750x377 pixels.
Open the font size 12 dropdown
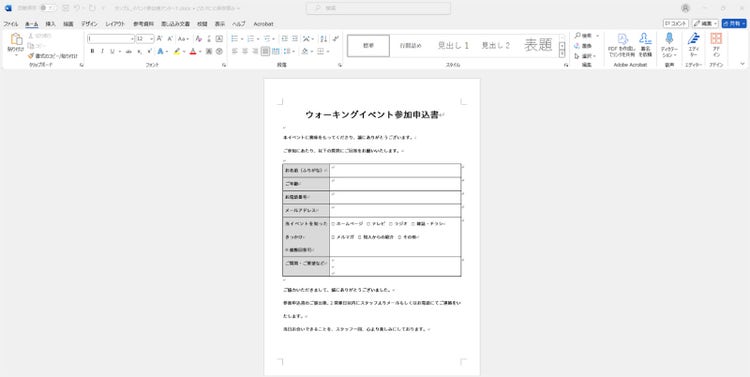coord(152,39)
